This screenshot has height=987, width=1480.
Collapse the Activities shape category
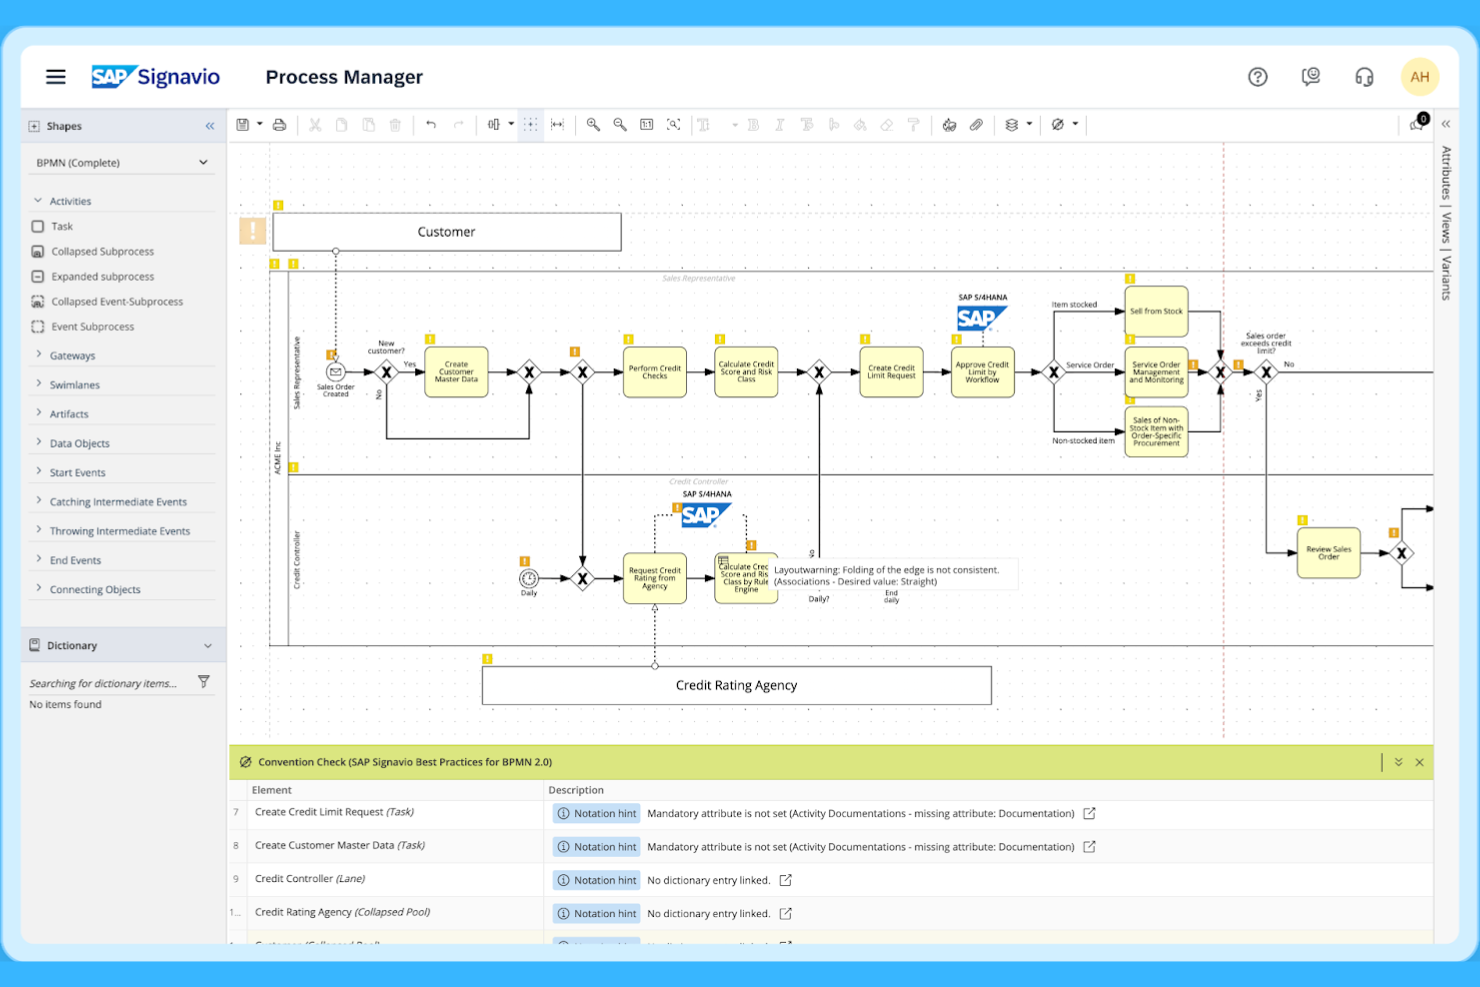point(68,200)
